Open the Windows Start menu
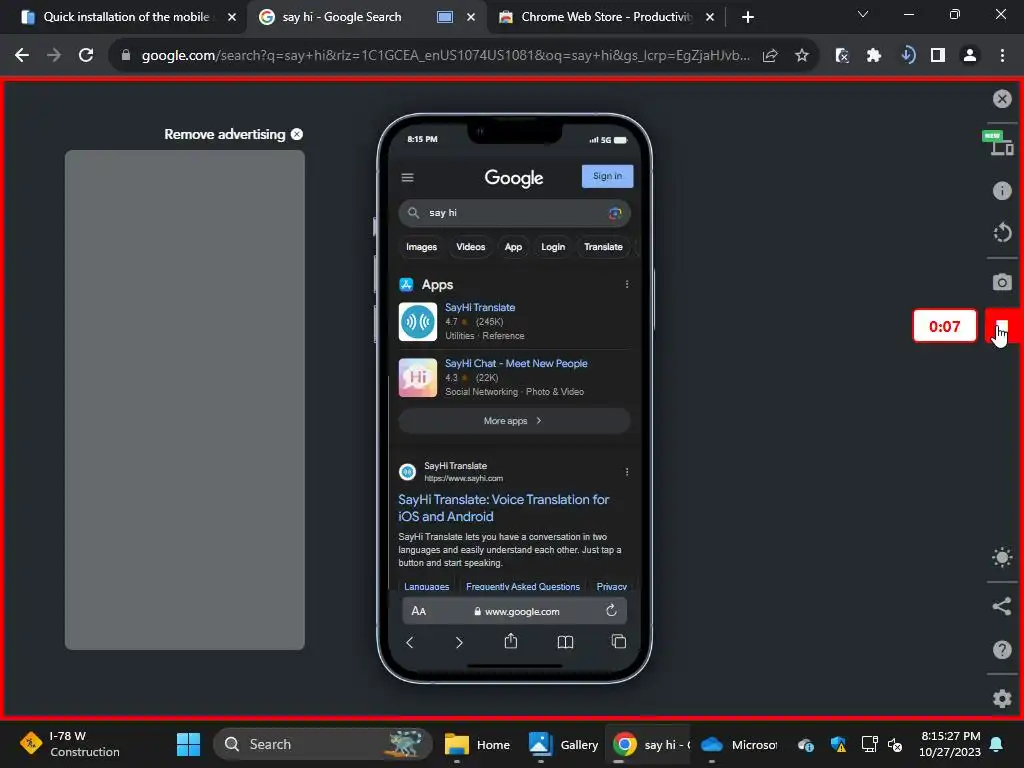 [189, 744]
